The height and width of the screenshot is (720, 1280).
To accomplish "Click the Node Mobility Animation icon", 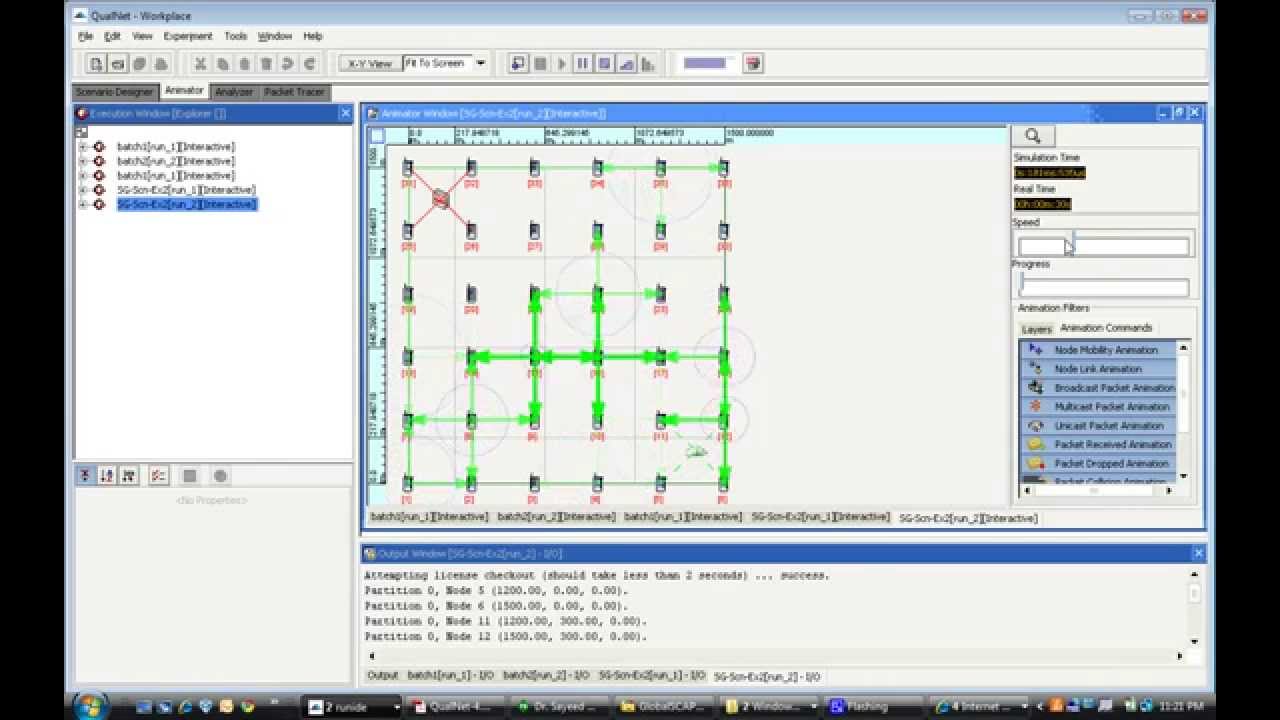I will click(1035, 350).
